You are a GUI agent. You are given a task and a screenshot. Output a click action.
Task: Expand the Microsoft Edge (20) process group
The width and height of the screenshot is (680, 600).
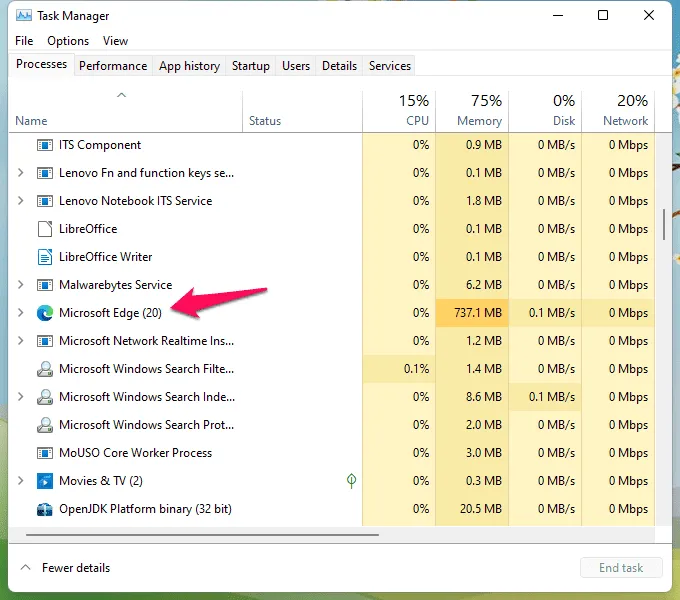tap(20, 312)
